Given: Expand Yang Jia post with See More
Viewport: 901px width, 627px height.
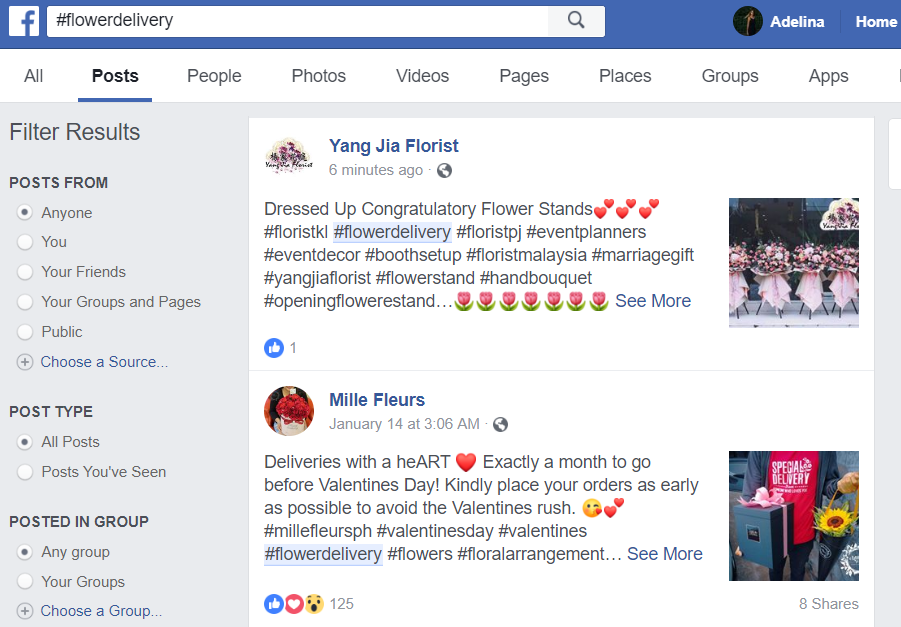Looking at the screenshot, I should 653,301.
